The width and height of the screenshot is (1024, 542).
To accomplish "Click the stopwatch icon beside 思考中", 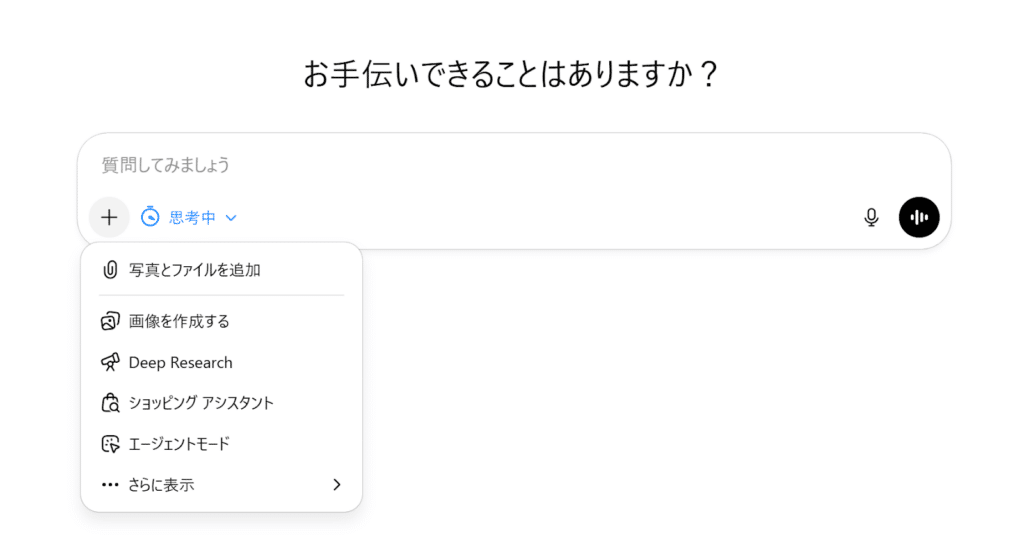I will pyautogui.click(x=151, y=217).
